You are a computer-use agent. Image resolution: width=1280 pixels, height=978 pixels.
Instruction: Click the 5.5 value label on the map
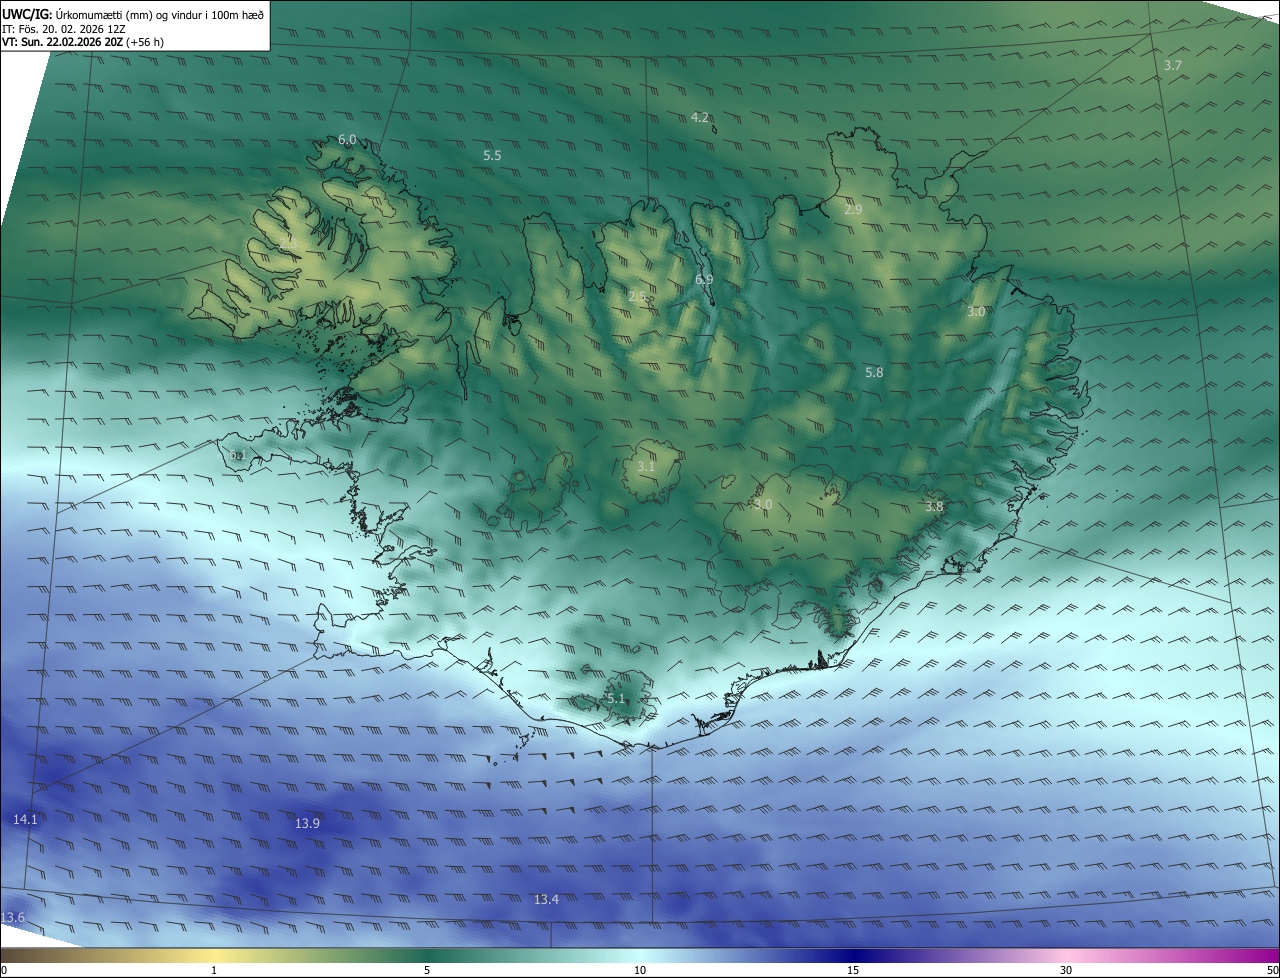pyautogui.click(x=492, y=156)
